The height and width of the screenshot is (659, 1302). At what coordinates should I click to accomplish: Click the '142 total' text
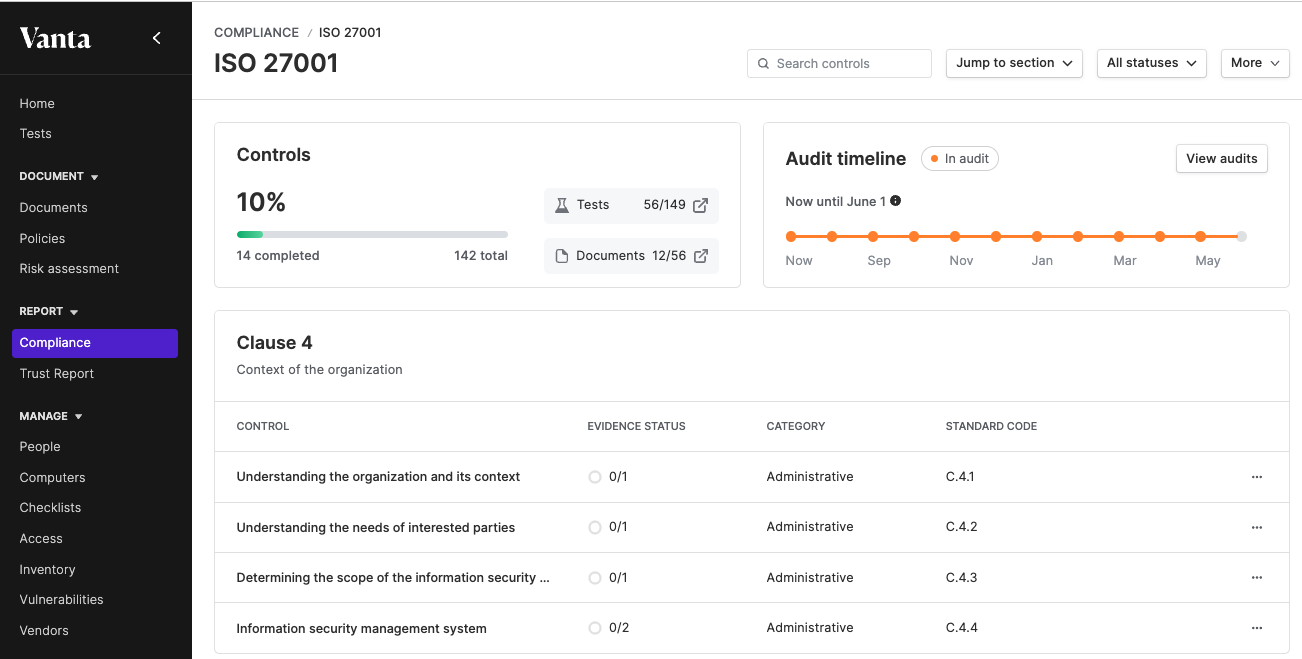pos(481,256)
